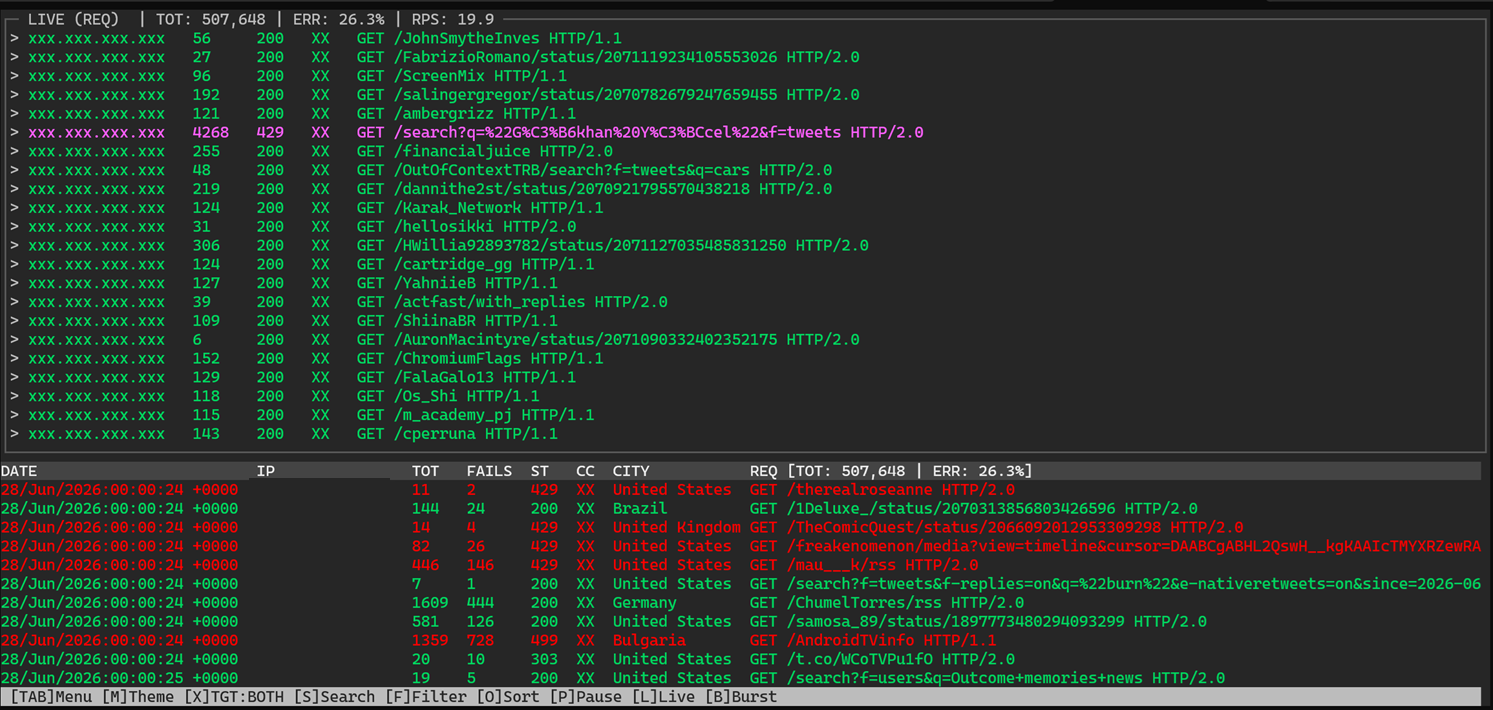This screenshot has height=710, width=1493.
Task: Toggle [L]Live mode
Action: (664, 697)
